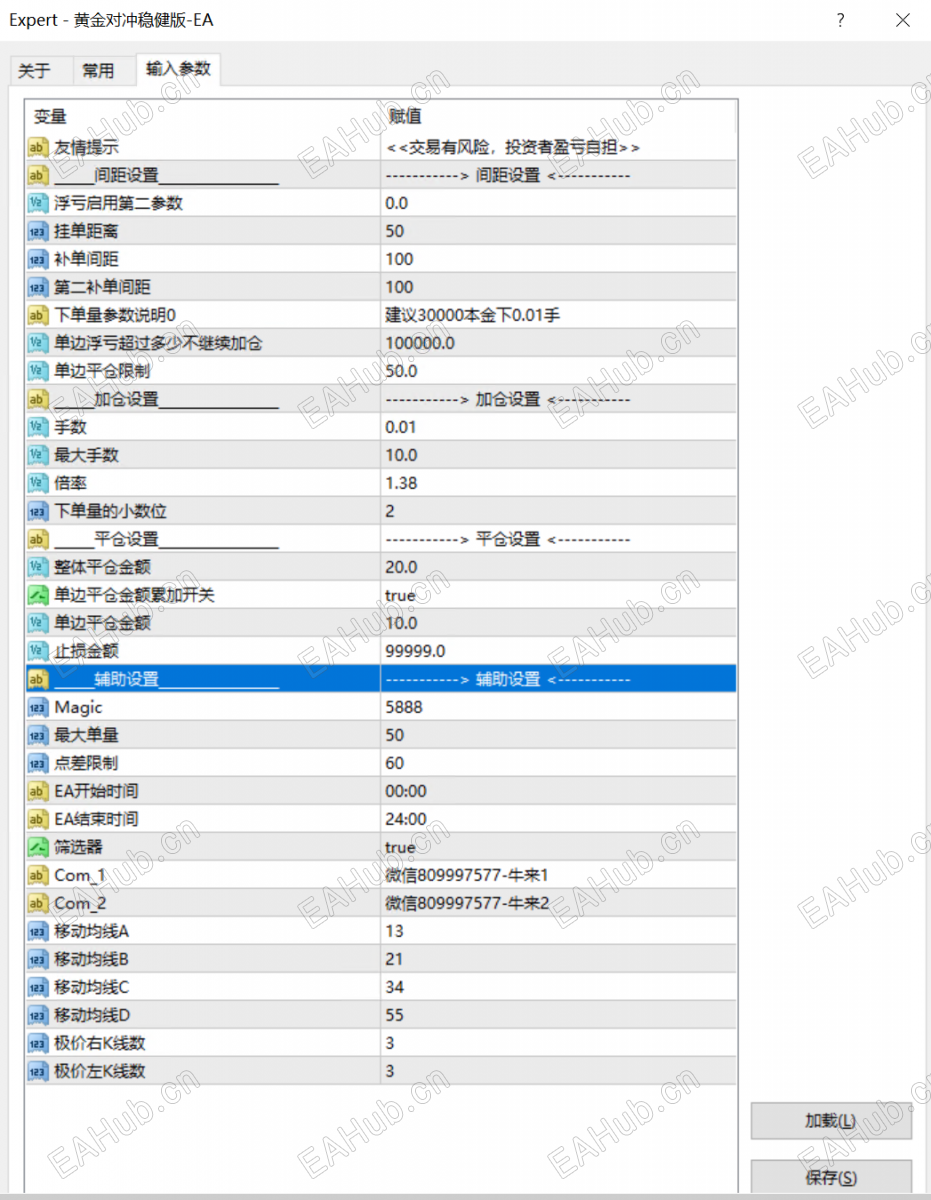
Task: Click the integer icon beside 点差限制
Action: pyautogui.click(x=38, y=763)
